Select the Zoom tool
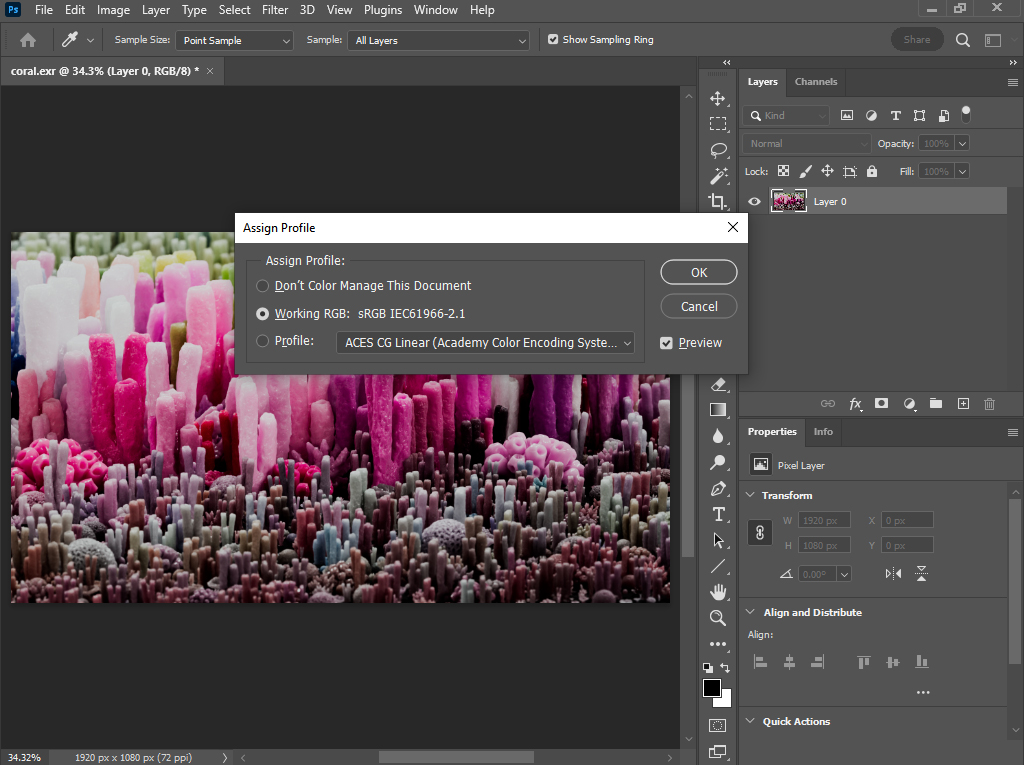This screenshot has width=1024, height=765. [718, 618]
